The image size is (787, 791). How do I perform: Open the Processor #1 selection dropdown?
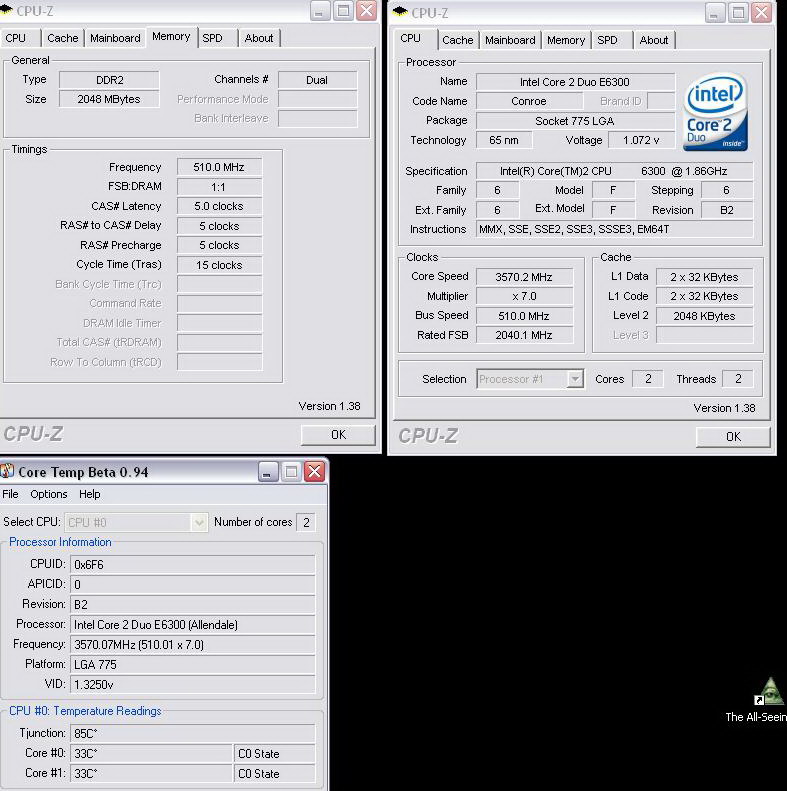[575, 379]
